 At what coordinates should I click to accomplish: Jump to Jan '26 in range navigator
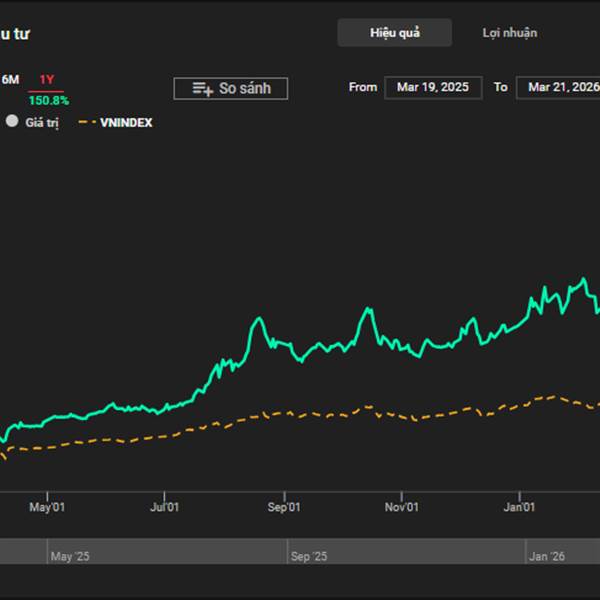coord(547,556)
